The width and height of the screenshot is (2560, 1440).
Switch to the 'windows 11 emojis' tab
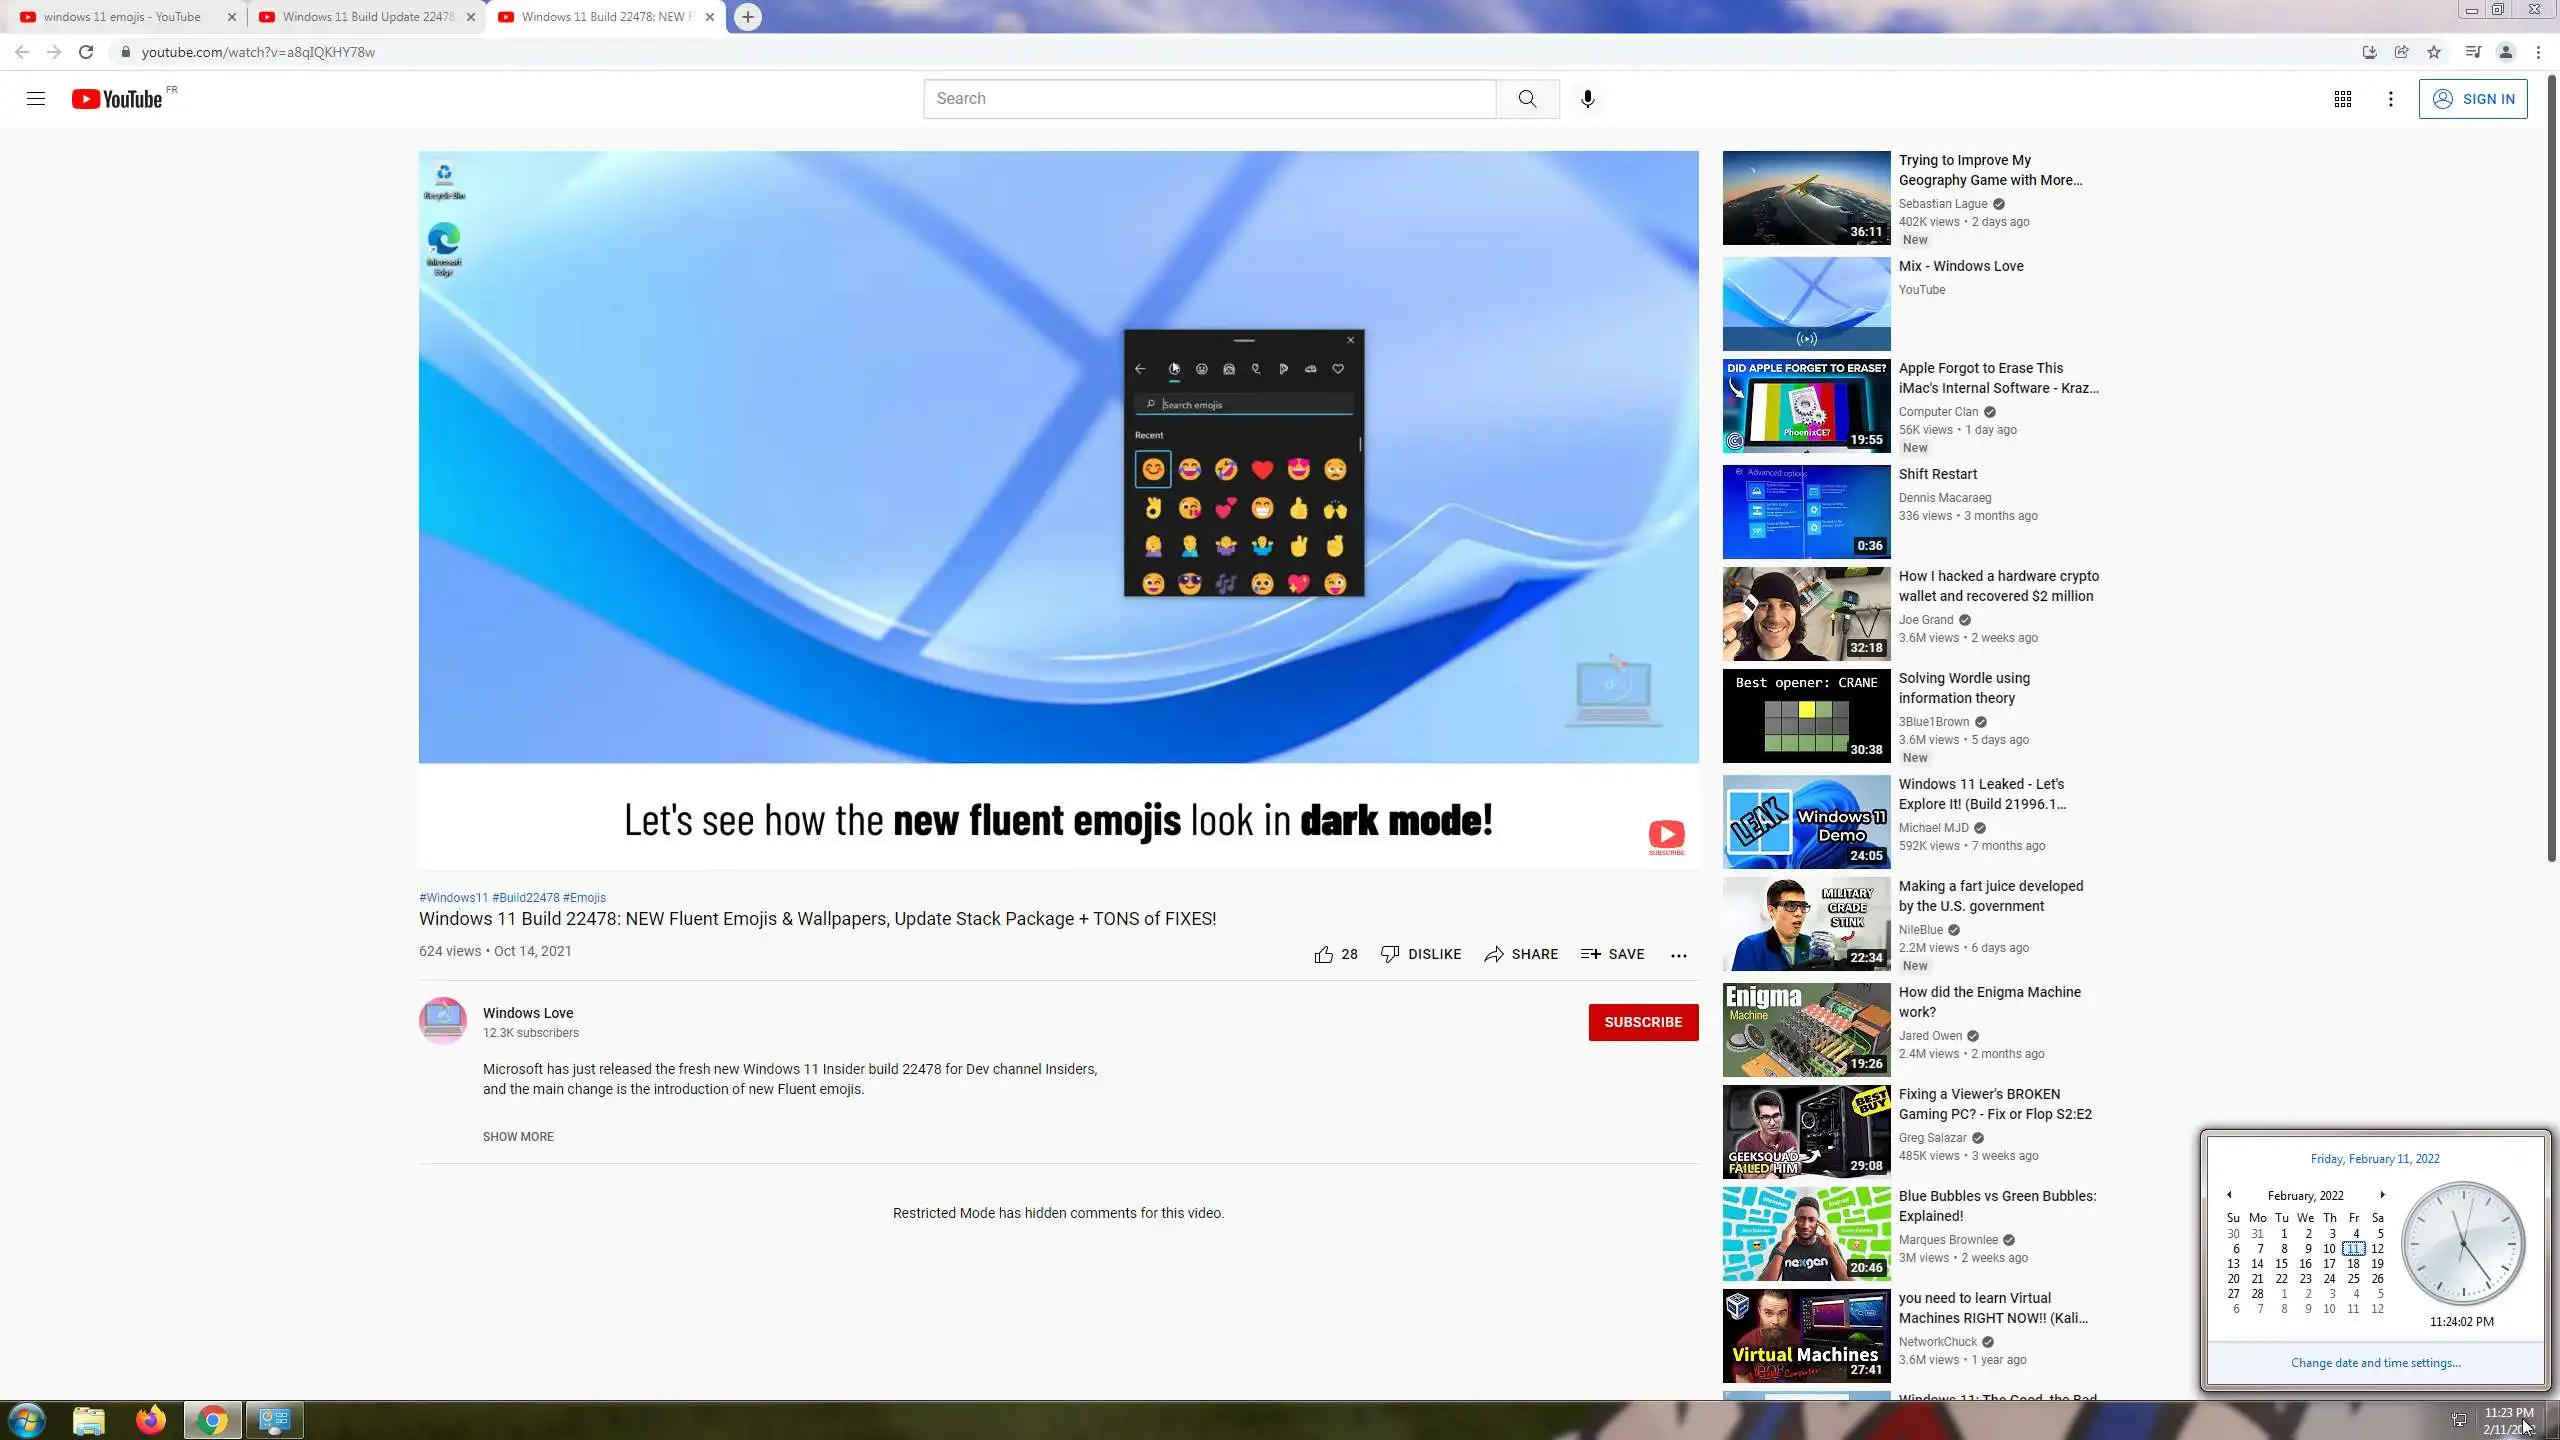click(122, 16)
